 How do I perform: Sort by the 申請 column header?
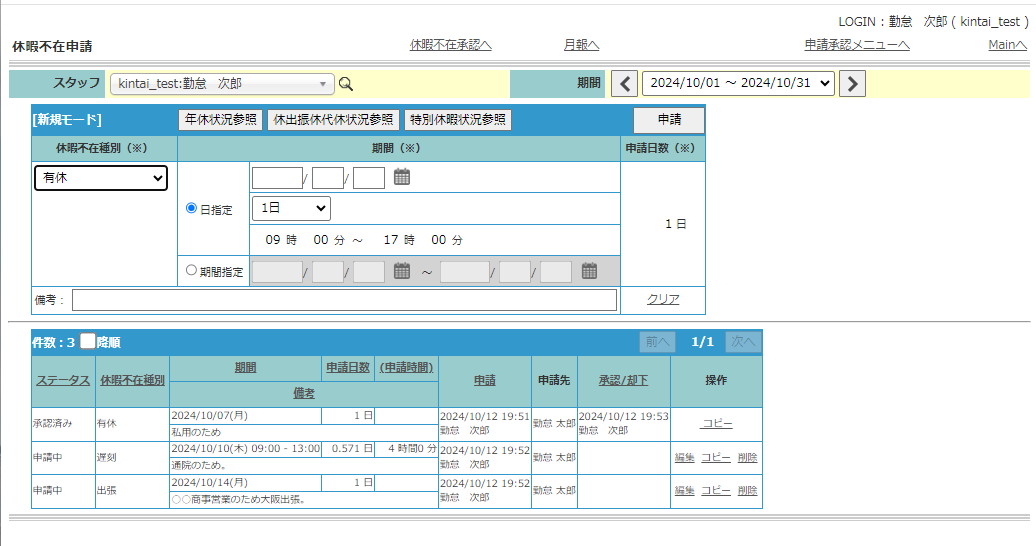click(484, 381)
